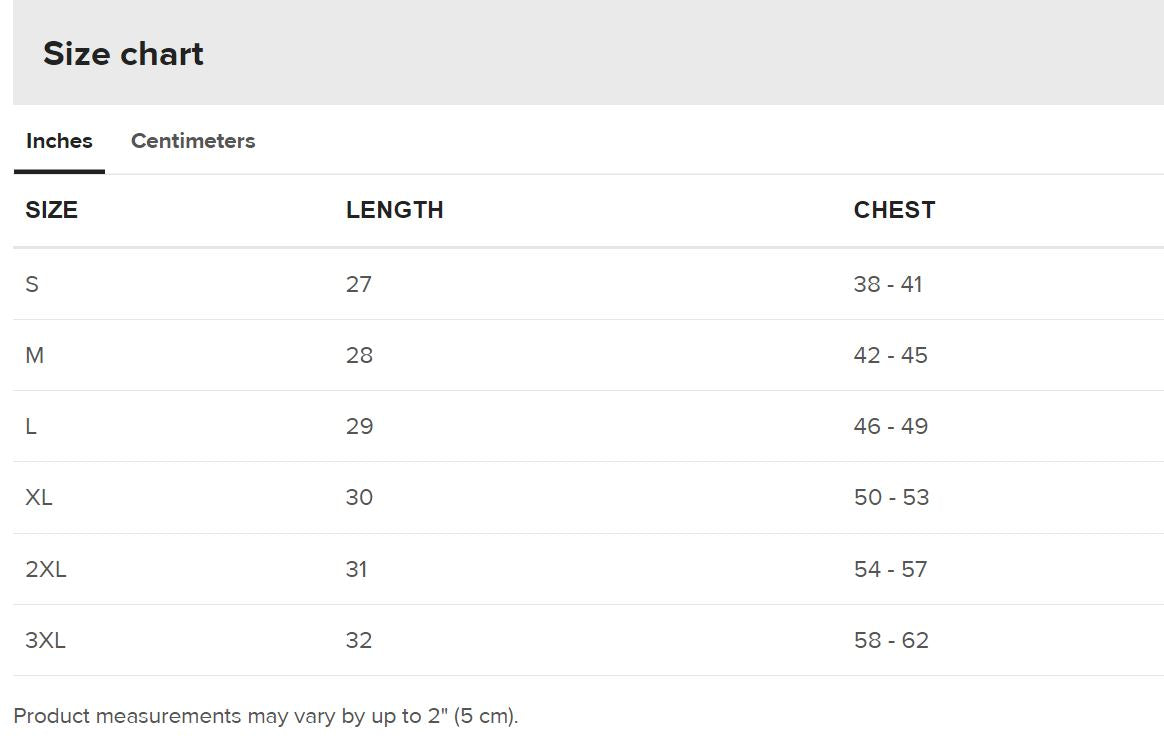1164x741 pixels.
Task: Select the 2XL size row label
Action: pos(46,569)
